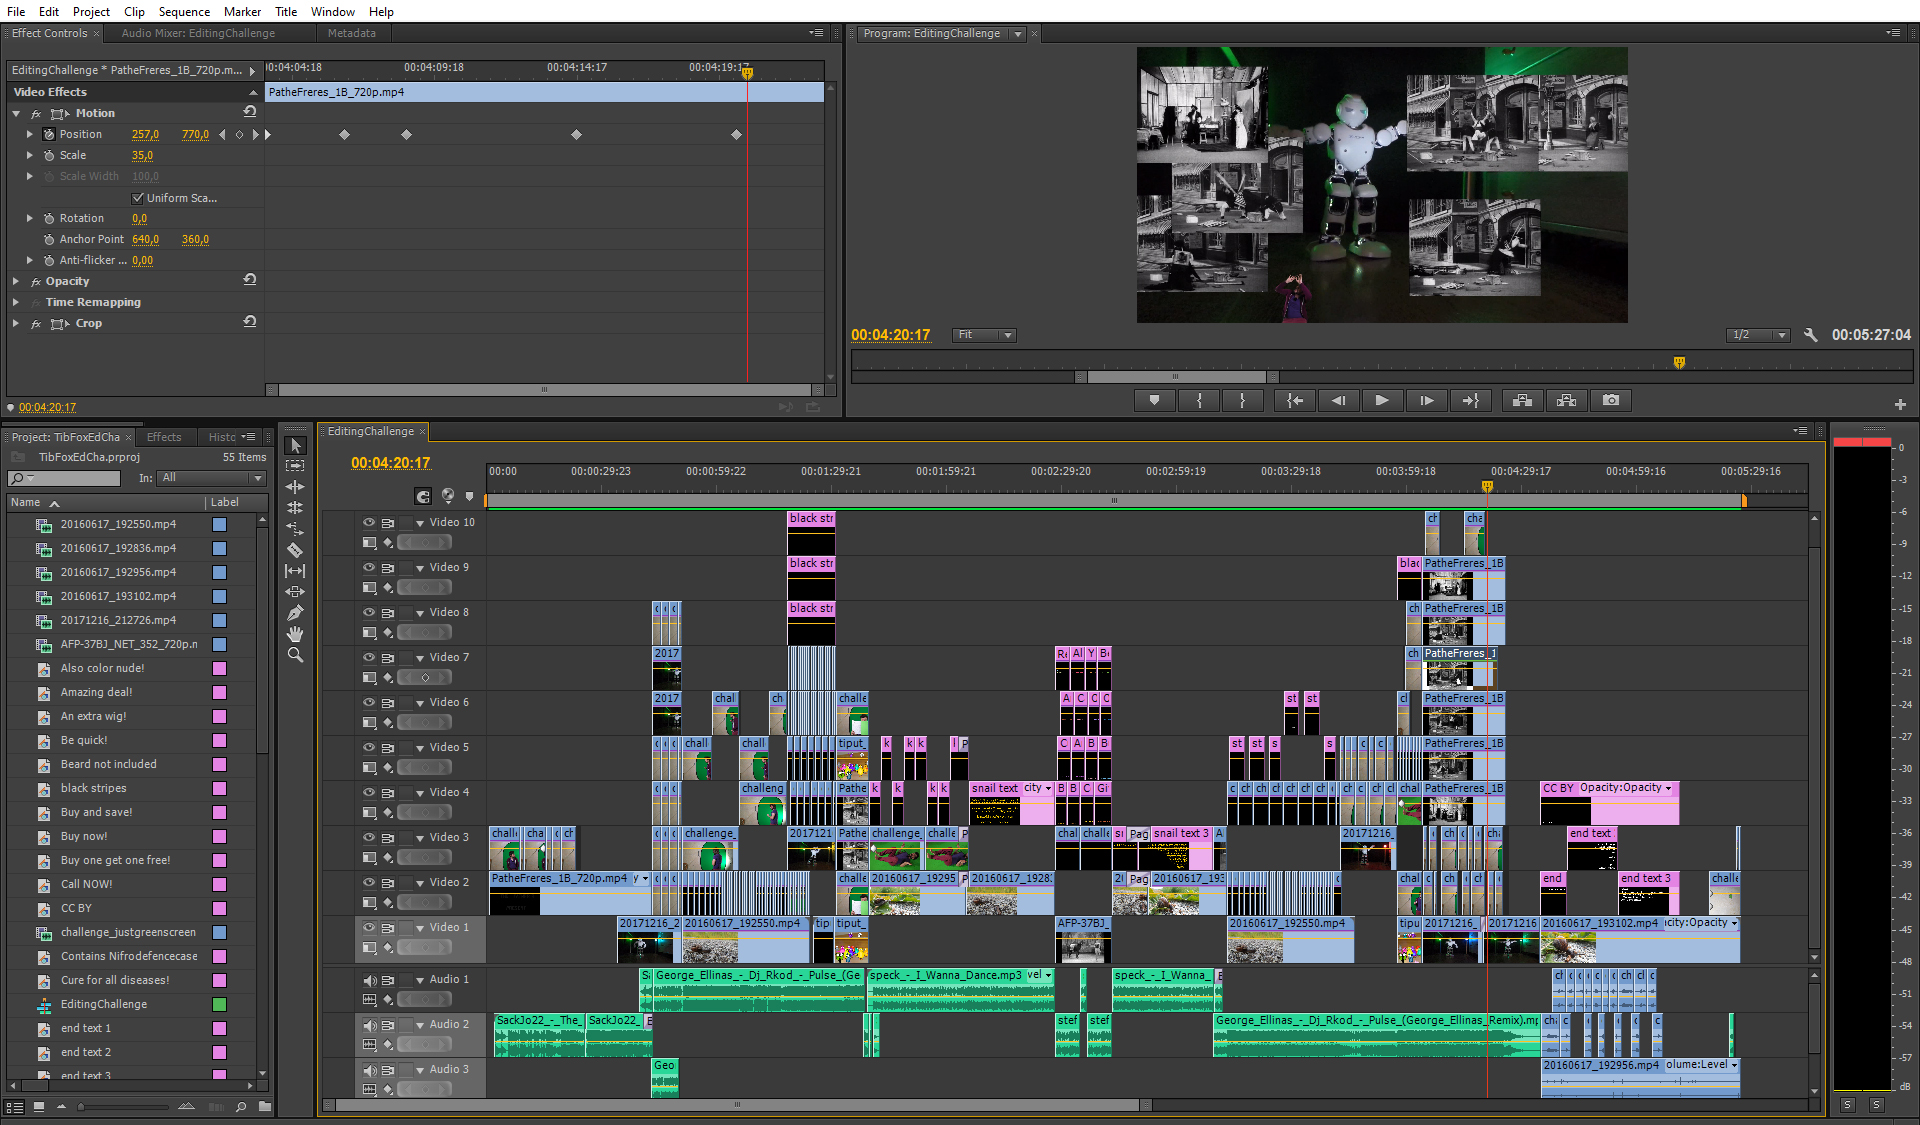Step forward one frame in Program monitor
Viewport: 1920px width, 1125px height.
pos(1426,401)
